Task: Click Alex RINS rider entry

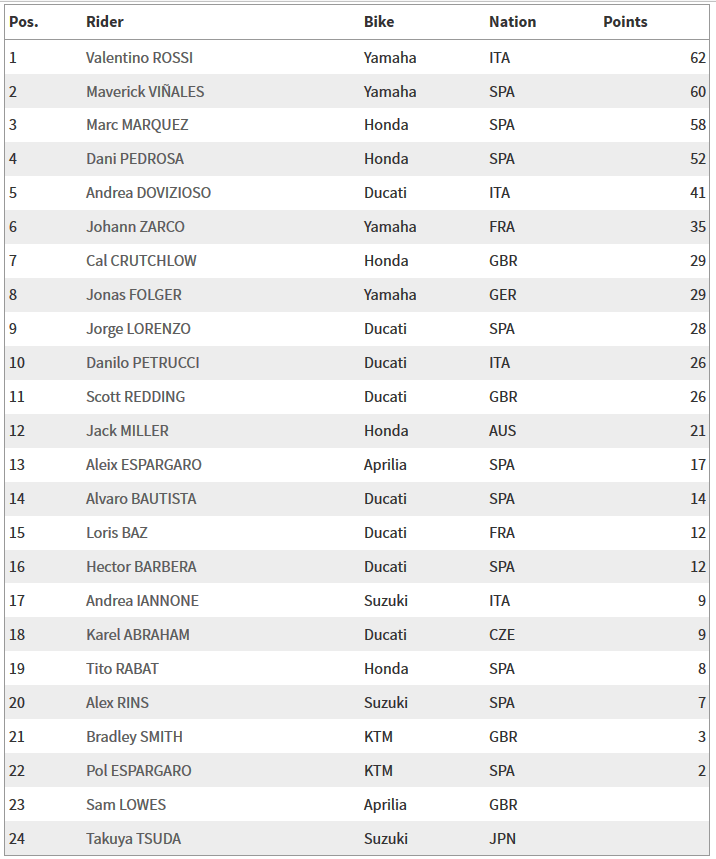Action: (117, 702)
